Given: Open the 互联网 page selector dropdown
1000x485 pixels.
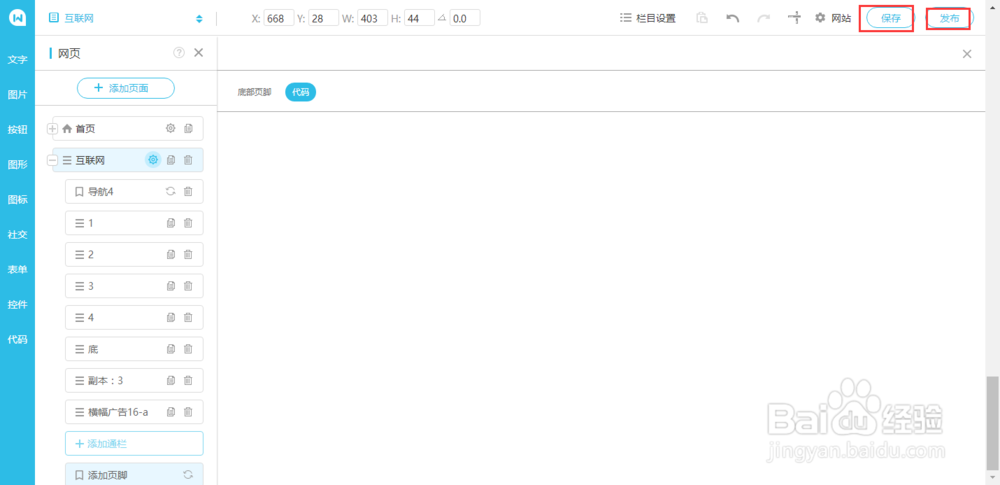Looking at the screenshot, I should [x=126, y=19].
